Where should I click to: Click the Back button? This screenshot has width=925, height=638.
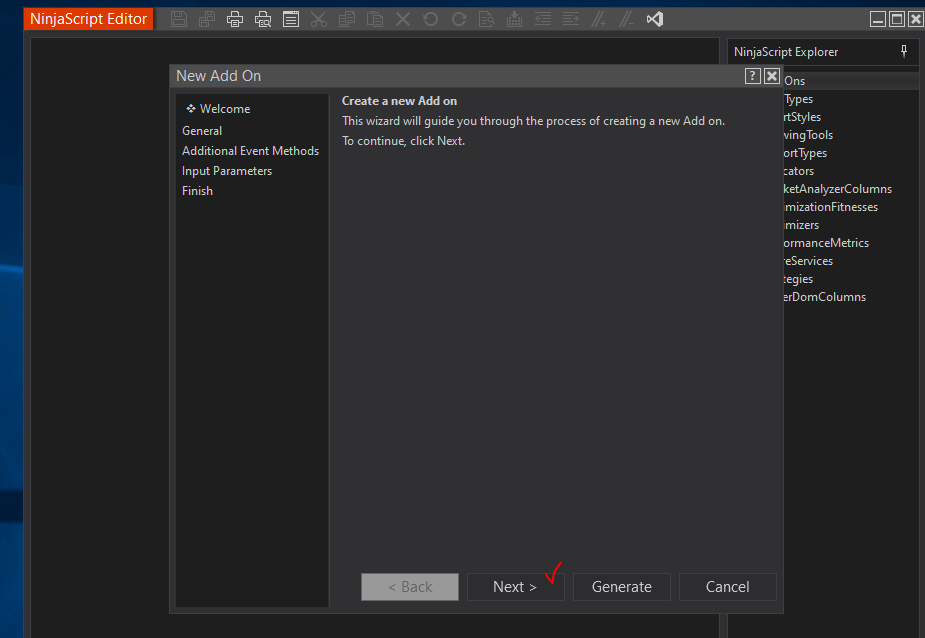click(410, 587)
